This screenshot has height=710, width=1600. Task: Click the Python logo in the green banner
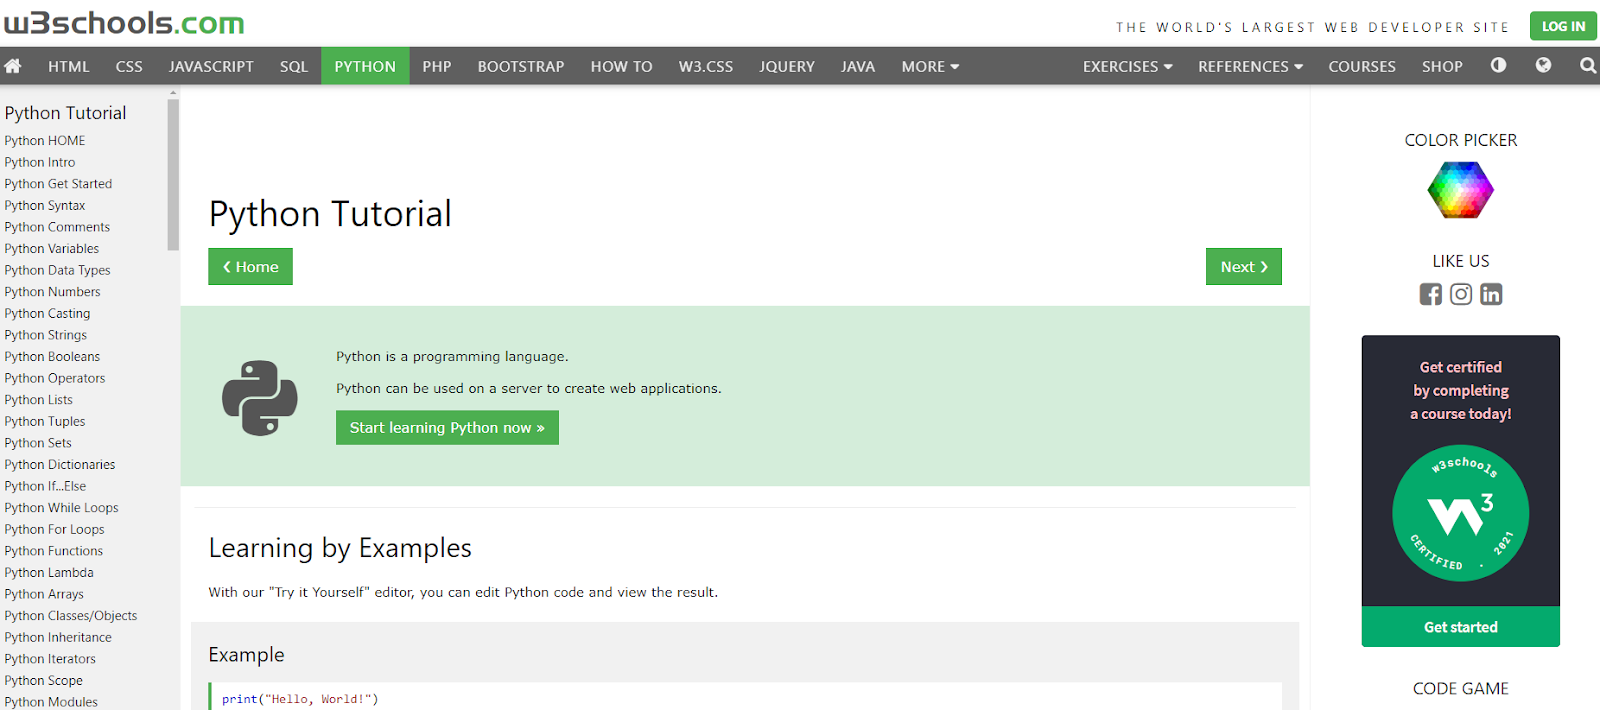click(260, 398)
